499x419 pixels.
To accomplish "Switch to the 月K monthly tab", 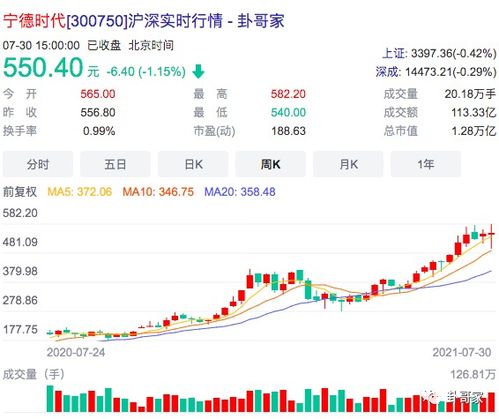I will [x=348, y=164].
